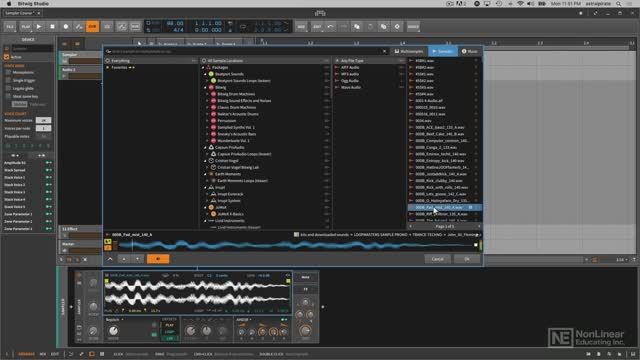Open the FILE menu in the toolbar
Image resolution: width=640 pixels, height=360 pixels.
coord(10,27)
